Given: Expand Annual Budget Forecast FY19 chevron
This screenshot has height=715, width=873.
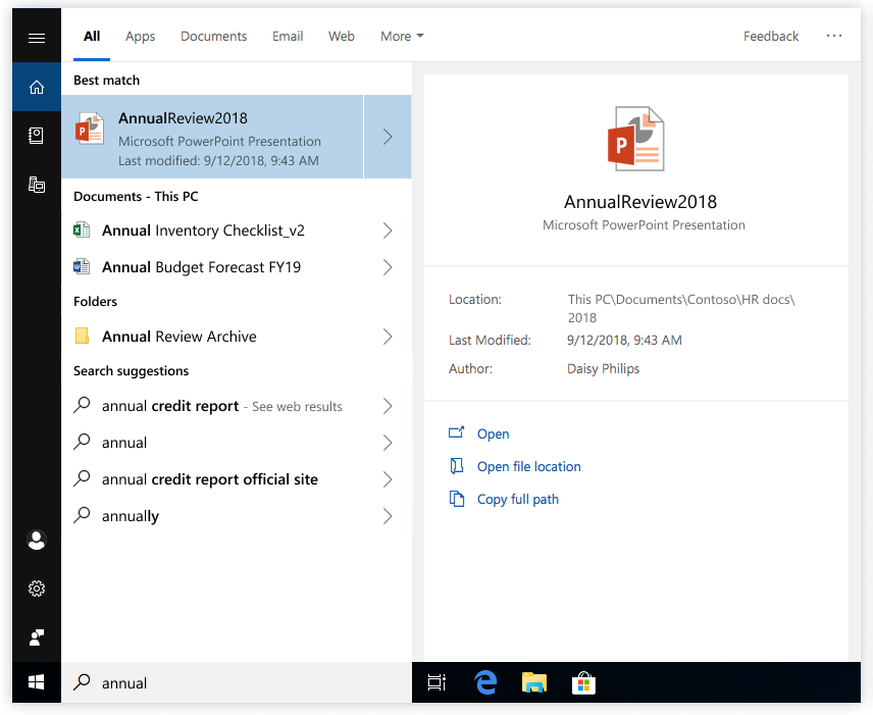Looking at the screenshot, I should tap(388, 267).
